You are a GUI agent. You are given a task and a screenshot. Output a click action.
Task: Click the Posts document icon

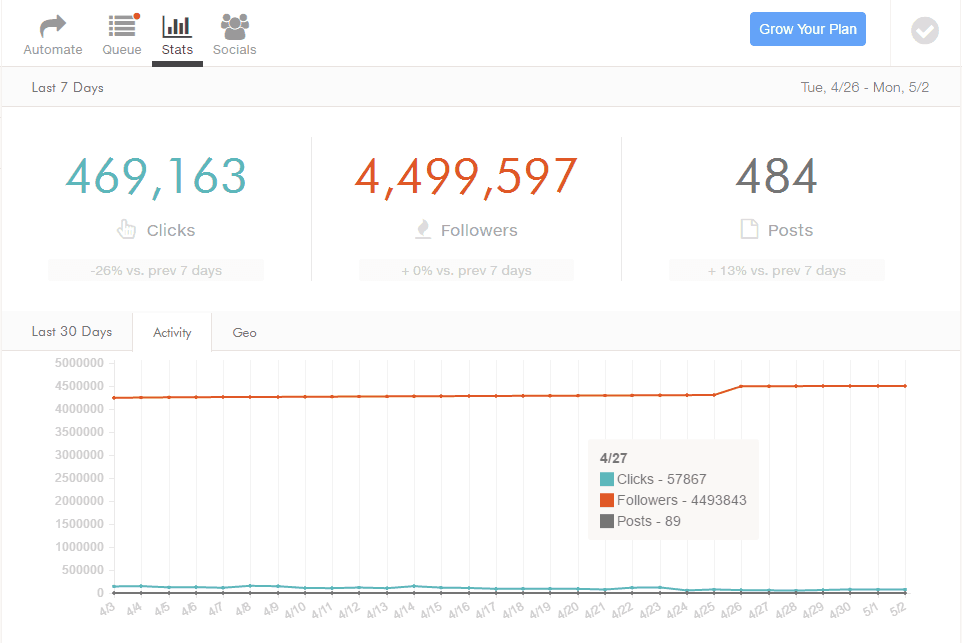[x=749, y=230]
